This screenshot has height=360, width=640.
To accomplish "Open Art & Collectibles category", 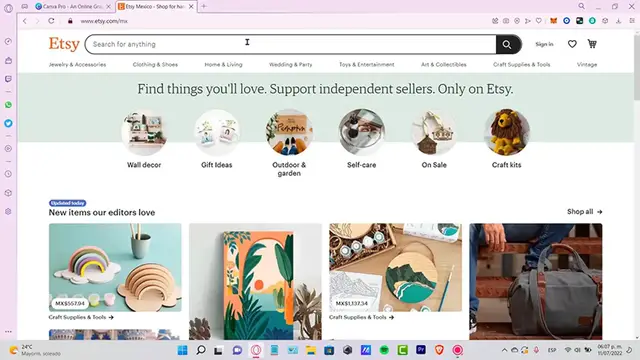I will pos(444,64).
